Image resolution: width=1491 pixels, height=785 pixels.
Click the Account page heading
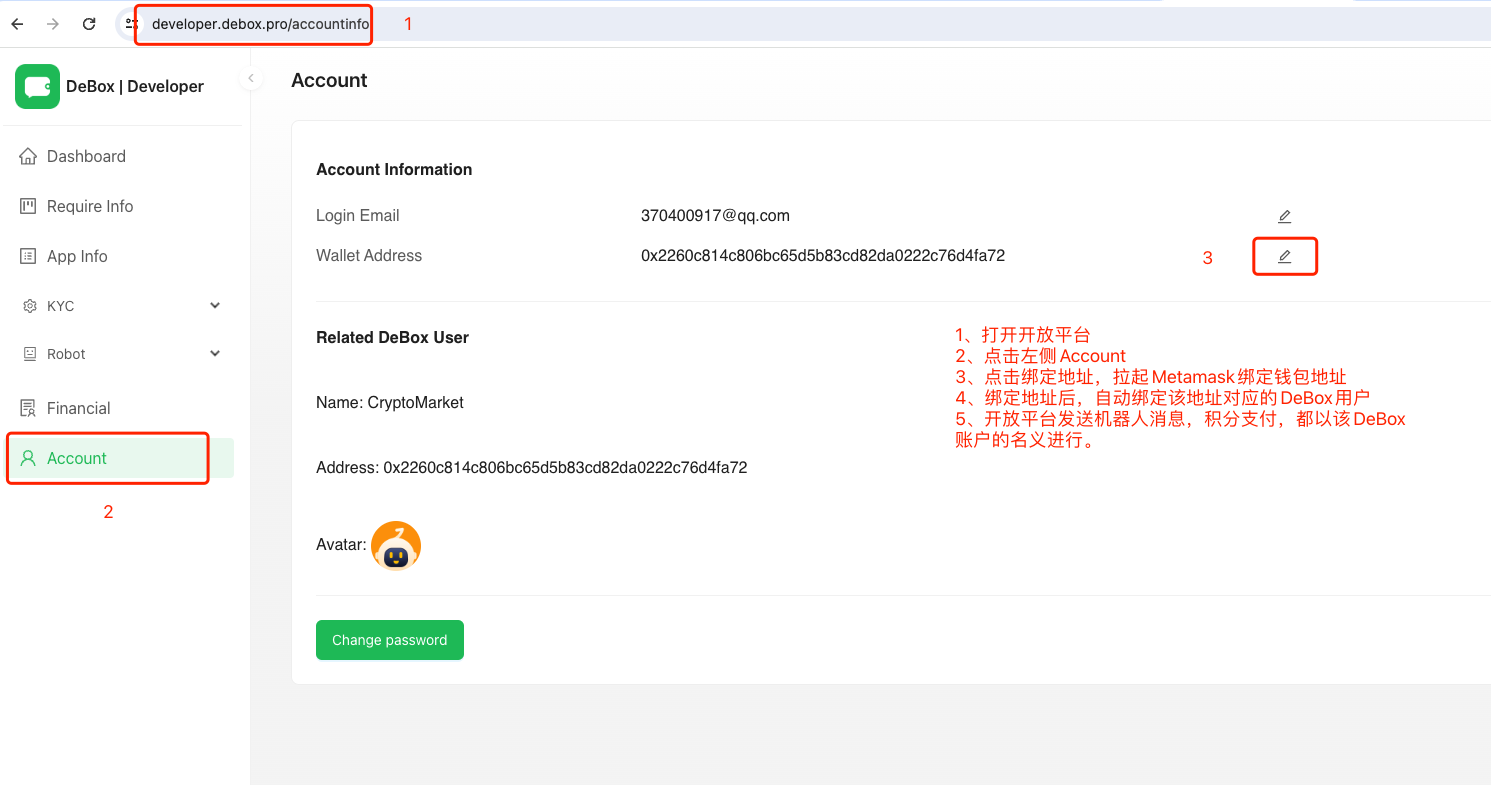click(329, 81)
